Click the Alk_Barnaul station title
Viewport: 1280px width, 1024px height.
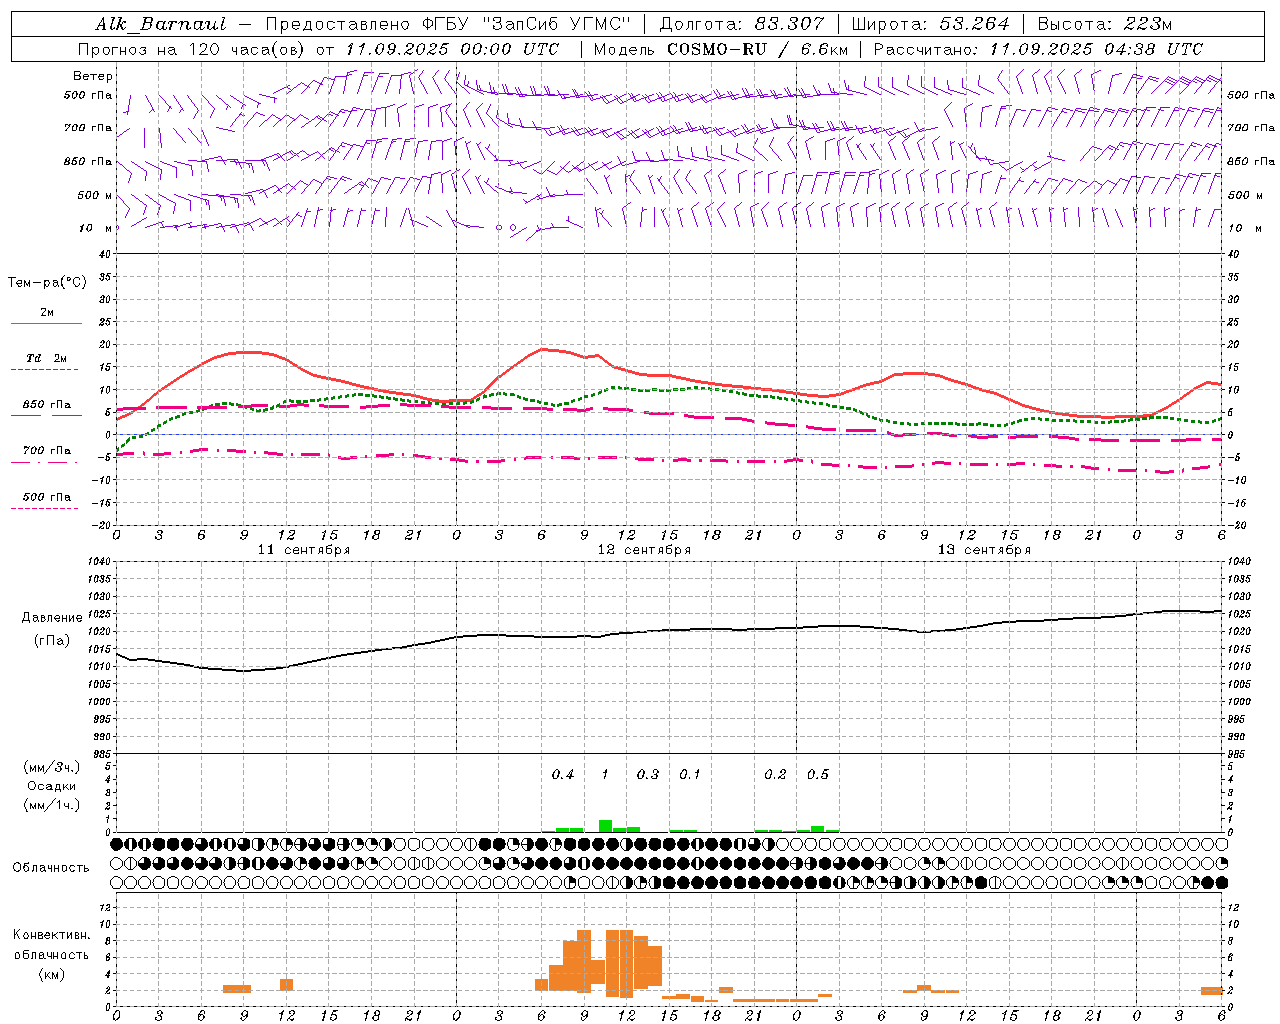[x=160, y=24]
